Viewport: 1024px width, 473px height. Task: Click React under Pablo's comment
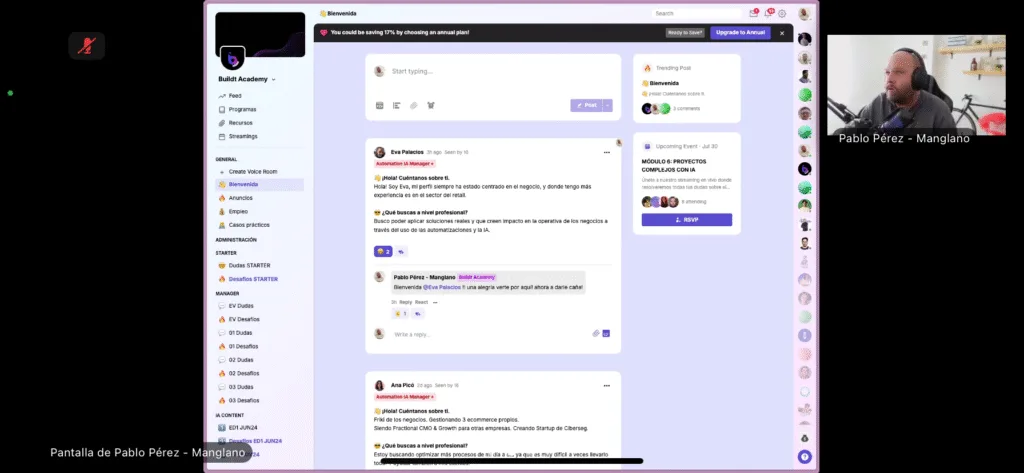[421, 302]
